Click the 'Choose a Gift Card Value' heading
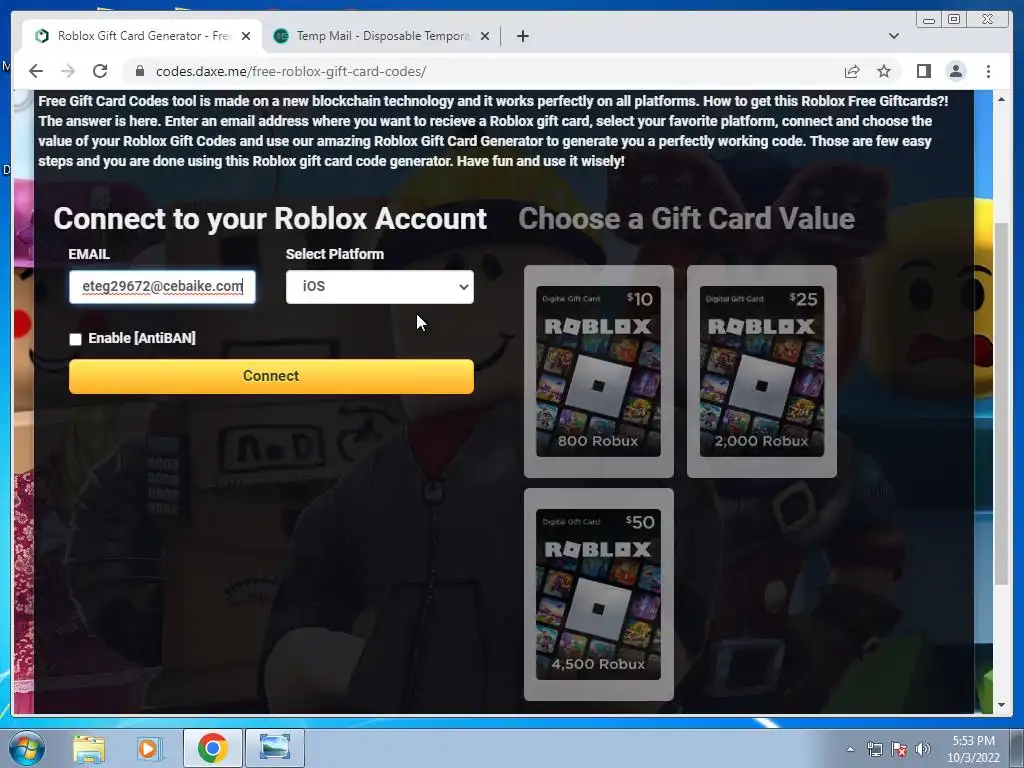This screenshot has width=1024, height=768. [686, 218]
